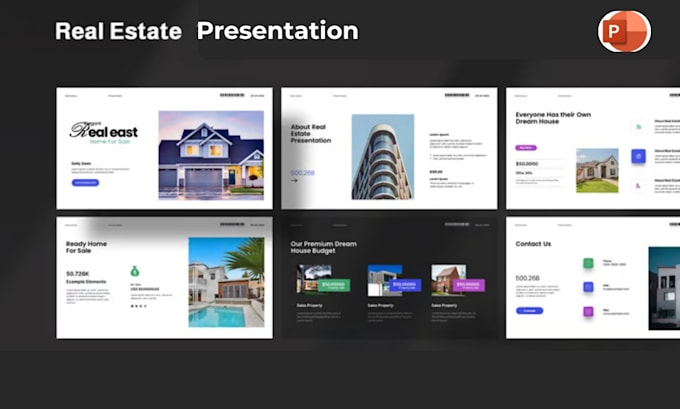Click the 'About Real Estate Presentation' heading
This screenshot has width=680, height=409.
point(311,134)
